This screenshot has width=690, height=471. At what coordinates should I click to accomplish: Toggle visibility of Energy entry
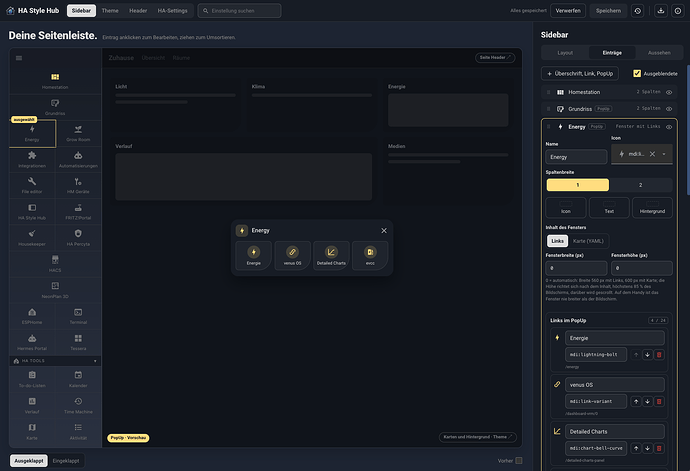(x=669, y=127)
